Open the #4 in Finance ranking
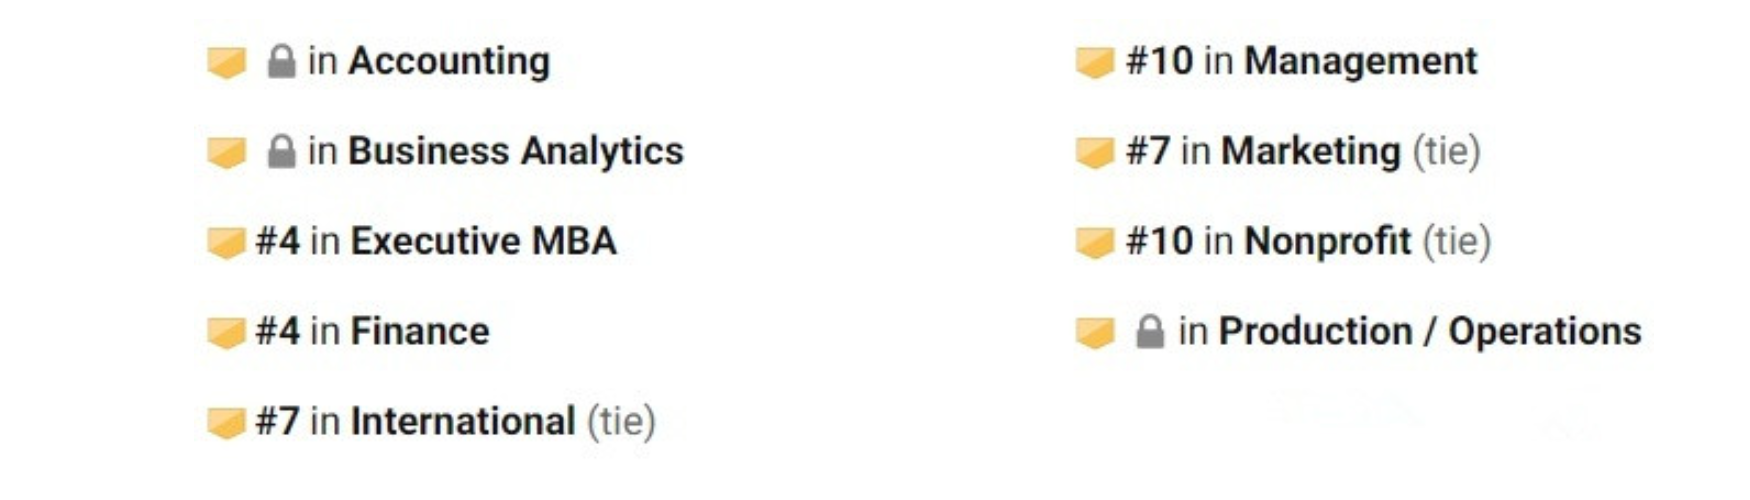The image size is (1750, 500). pyautogui.click(x=373, y=332)
